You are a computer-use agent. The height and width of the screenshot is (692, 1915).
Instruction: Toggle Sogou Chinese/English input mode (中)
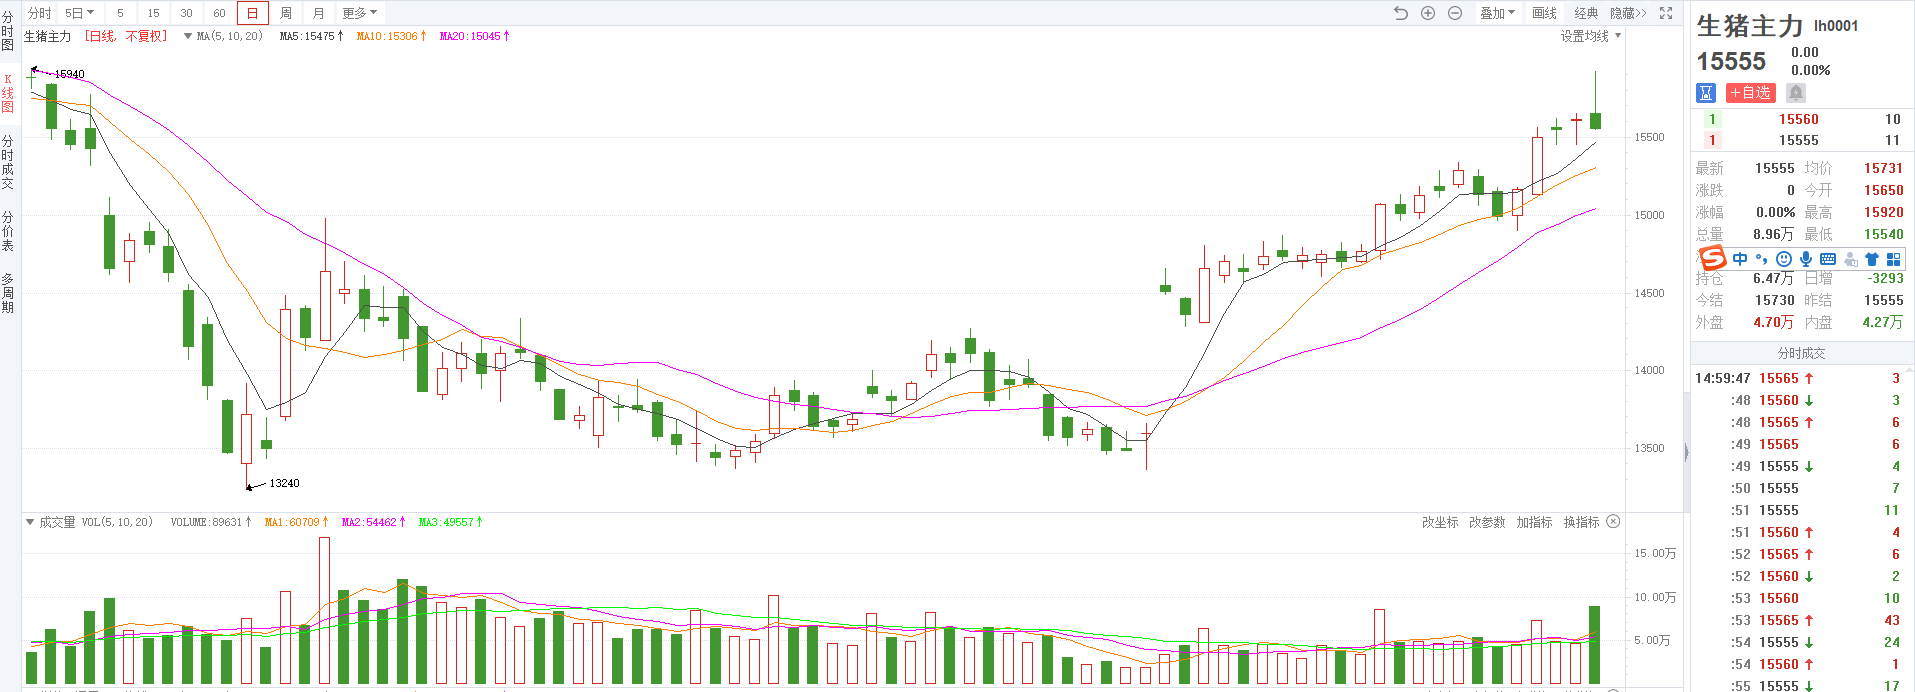pos(1740,259)
